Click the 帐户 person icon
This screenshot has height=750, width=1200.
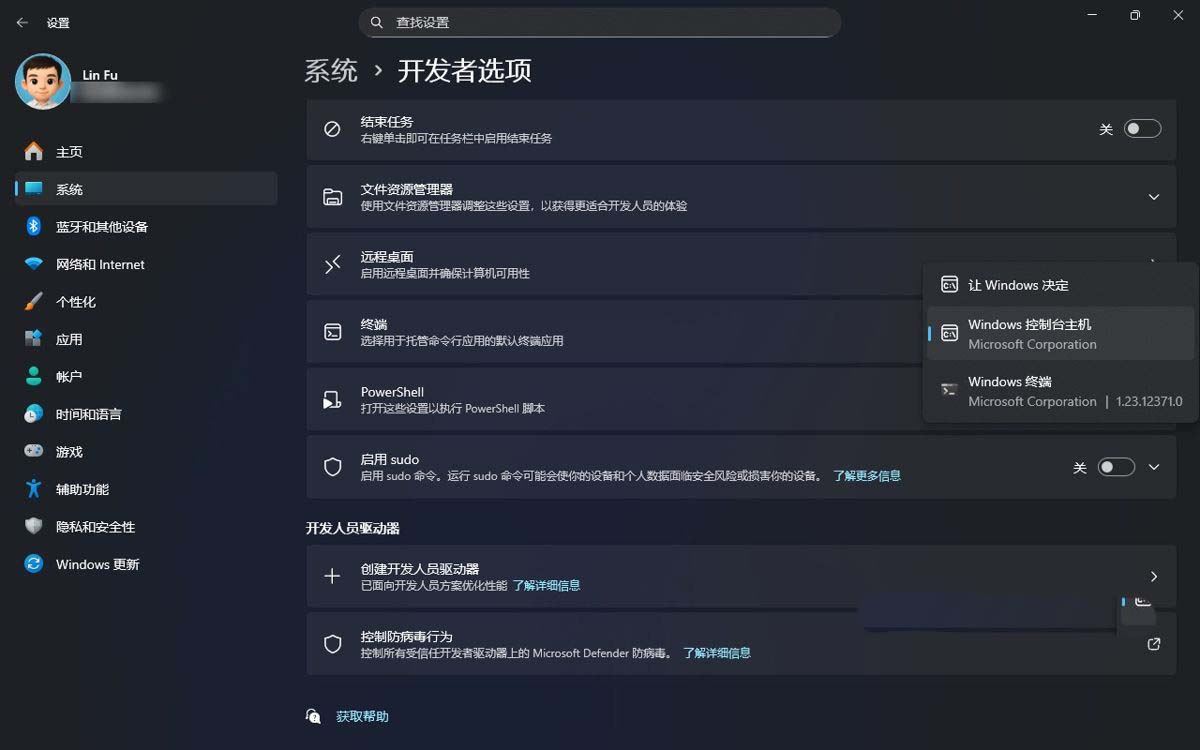click(34, 377)
